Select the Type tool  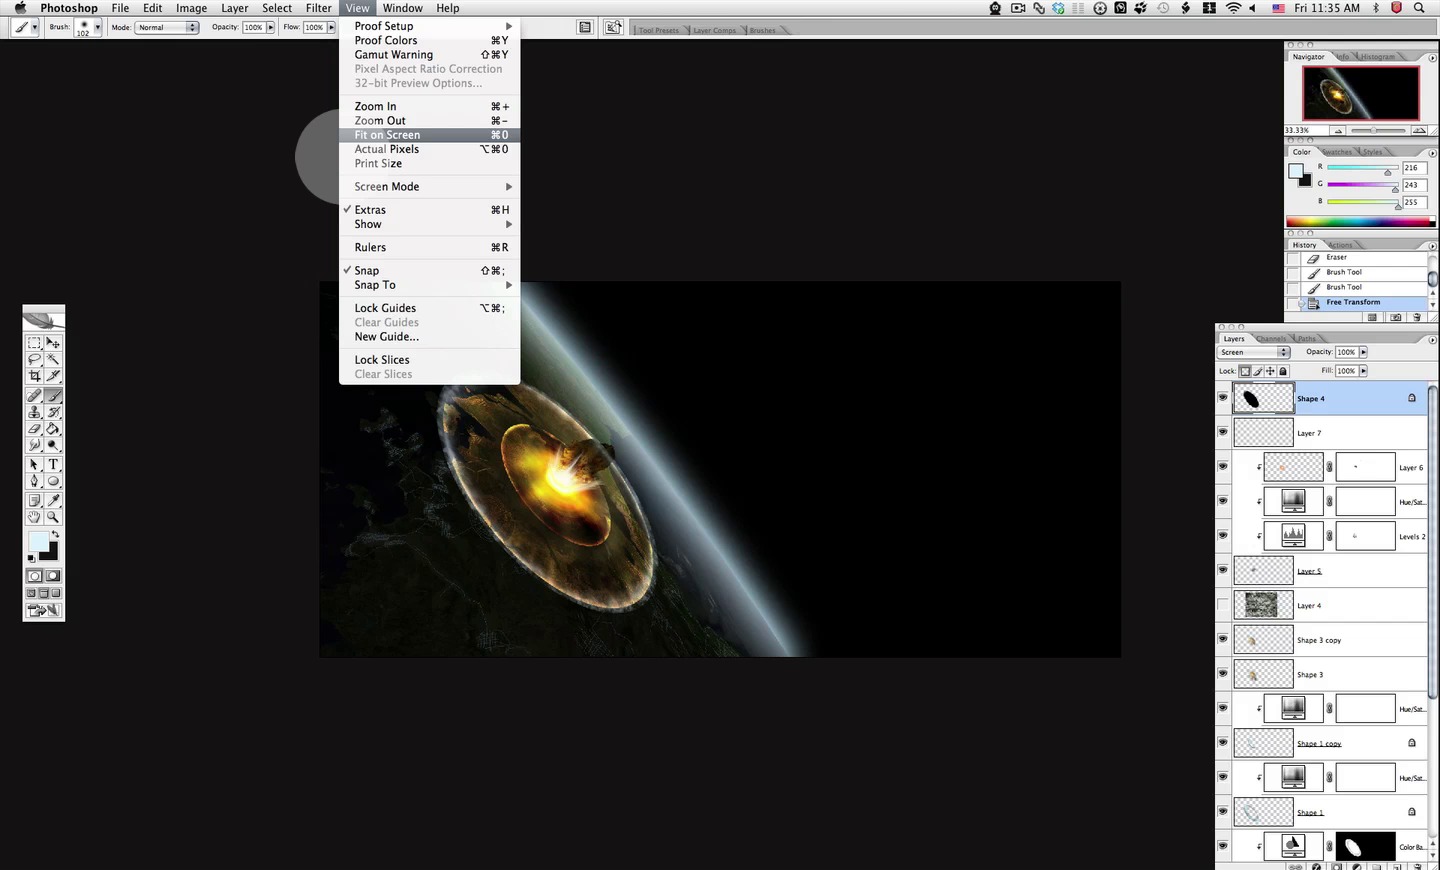pyautogui.click(x=53, y=464)
